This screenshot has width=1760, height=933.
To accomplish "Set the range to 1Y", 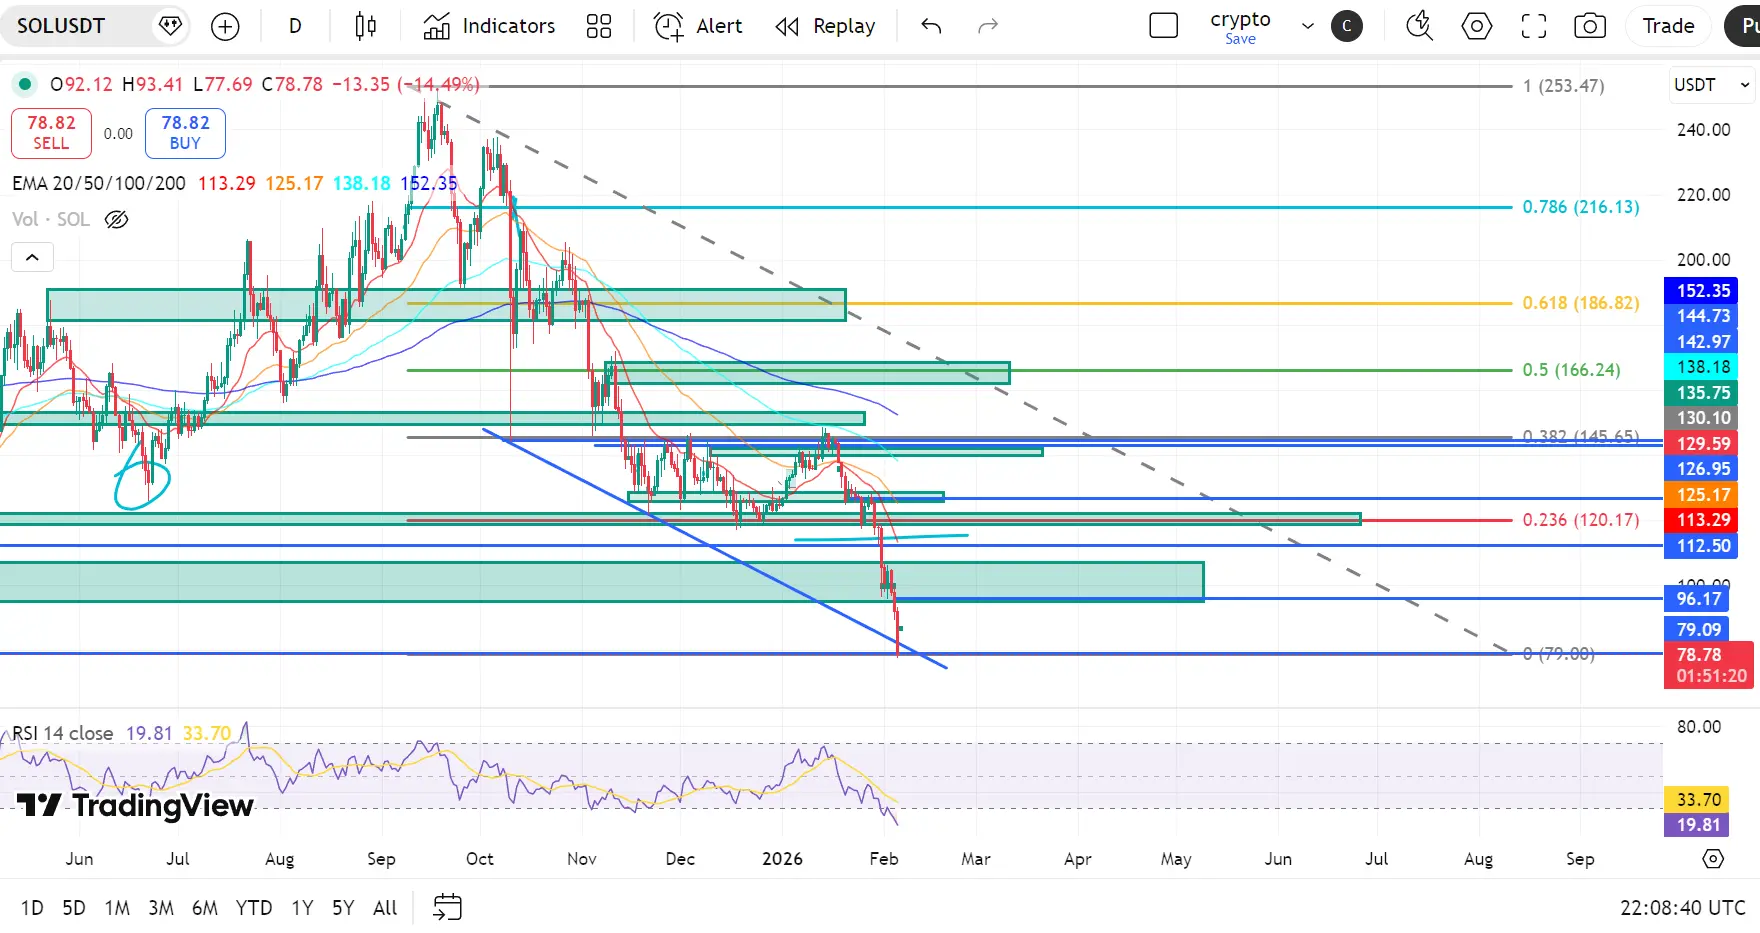I will point(302,908).
